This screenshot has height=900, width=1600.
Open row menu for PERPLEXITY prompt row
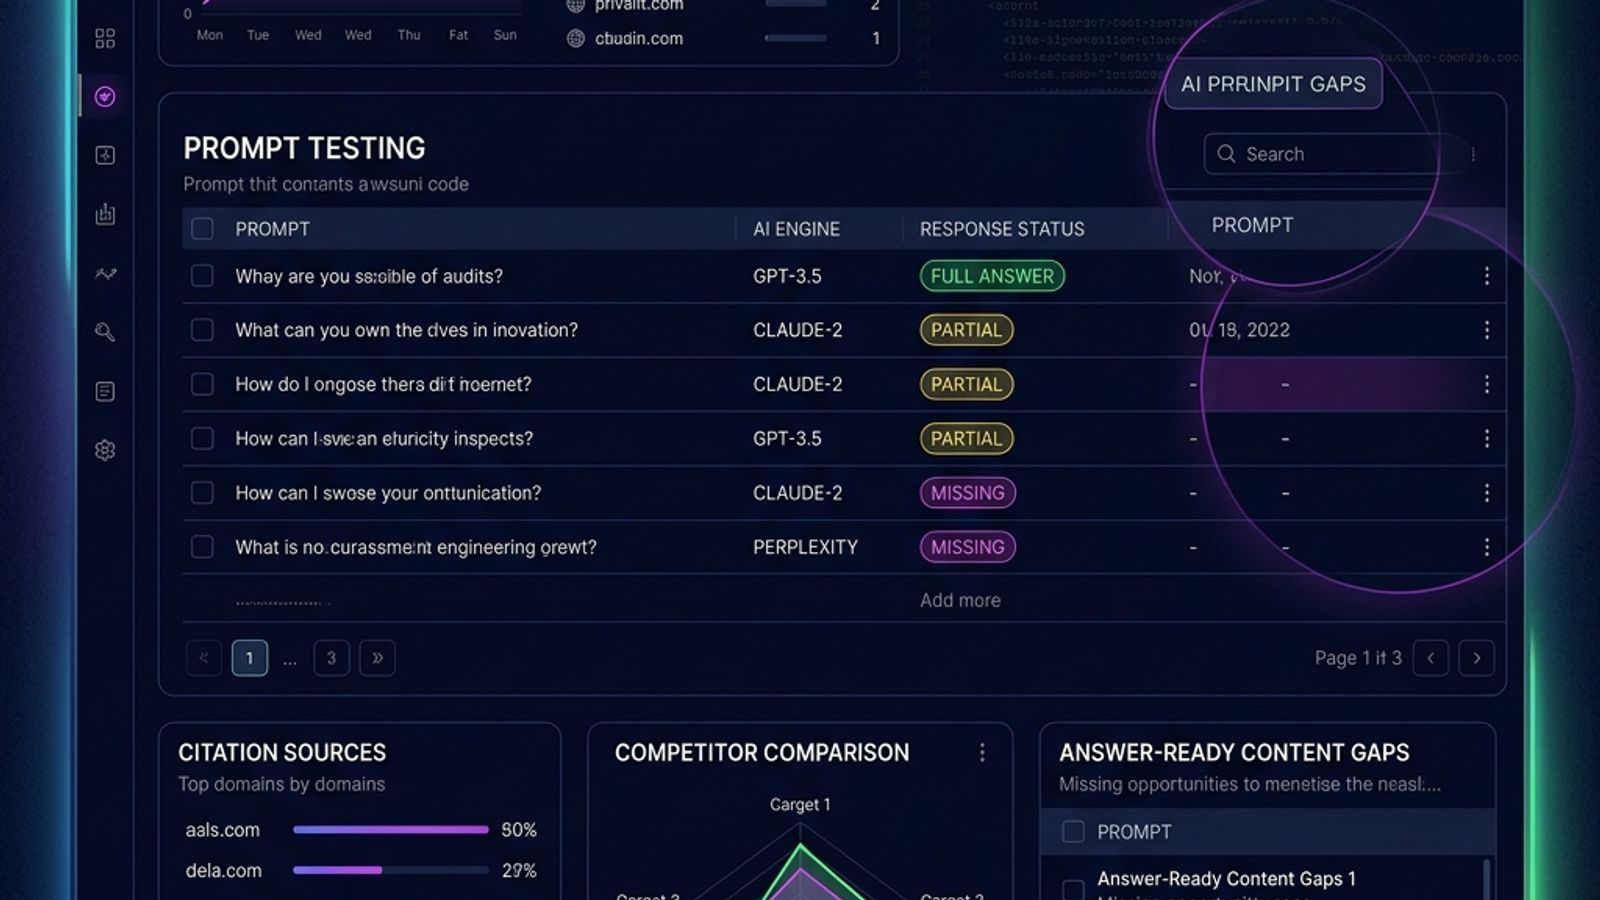pyautogui.click(x=1487, y=547)
